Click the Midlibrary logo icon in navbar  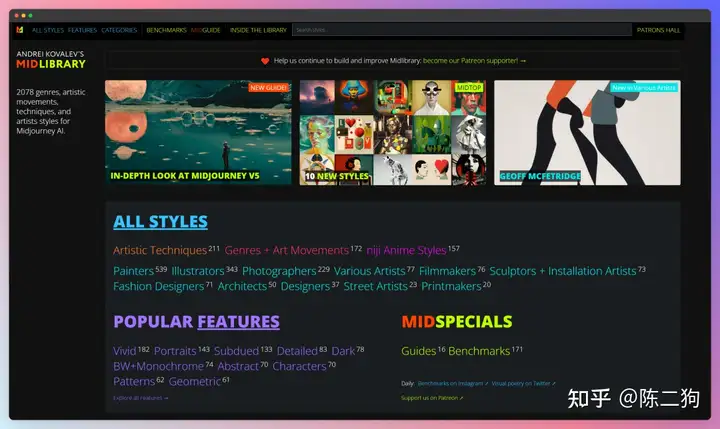point(20,30)
